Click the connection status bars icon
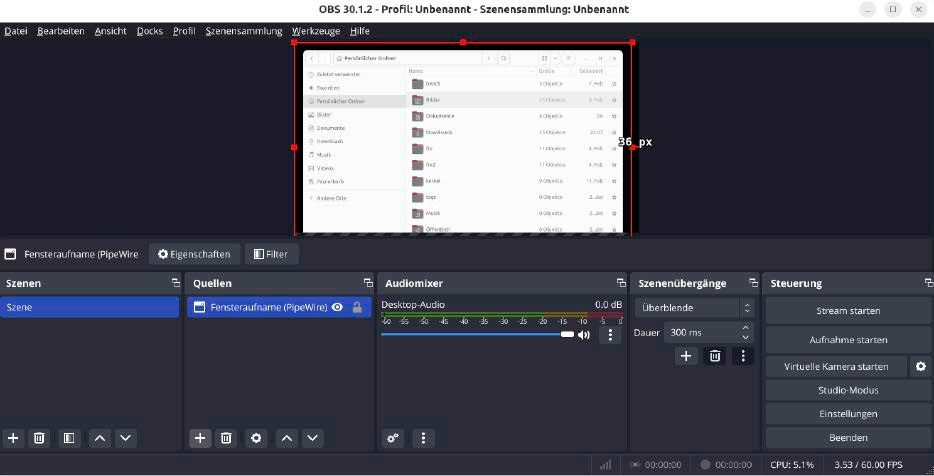The height and width of the screenshot is (476, 934). pyautogui.click(x=605, y=465)
